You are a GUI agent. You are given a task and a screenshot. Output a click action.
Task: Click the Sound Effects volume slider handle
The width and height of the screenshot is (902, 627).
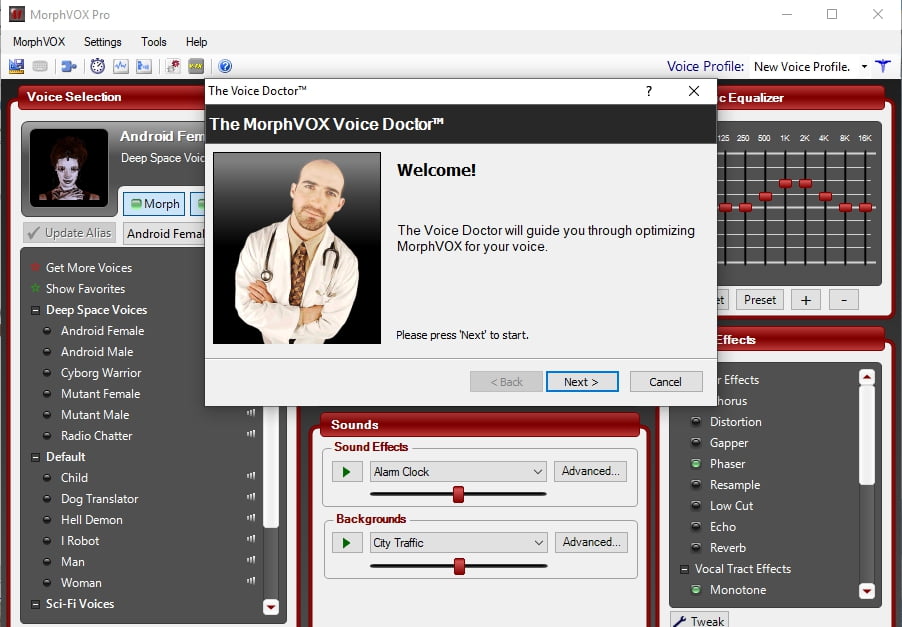tap(458, 494)
